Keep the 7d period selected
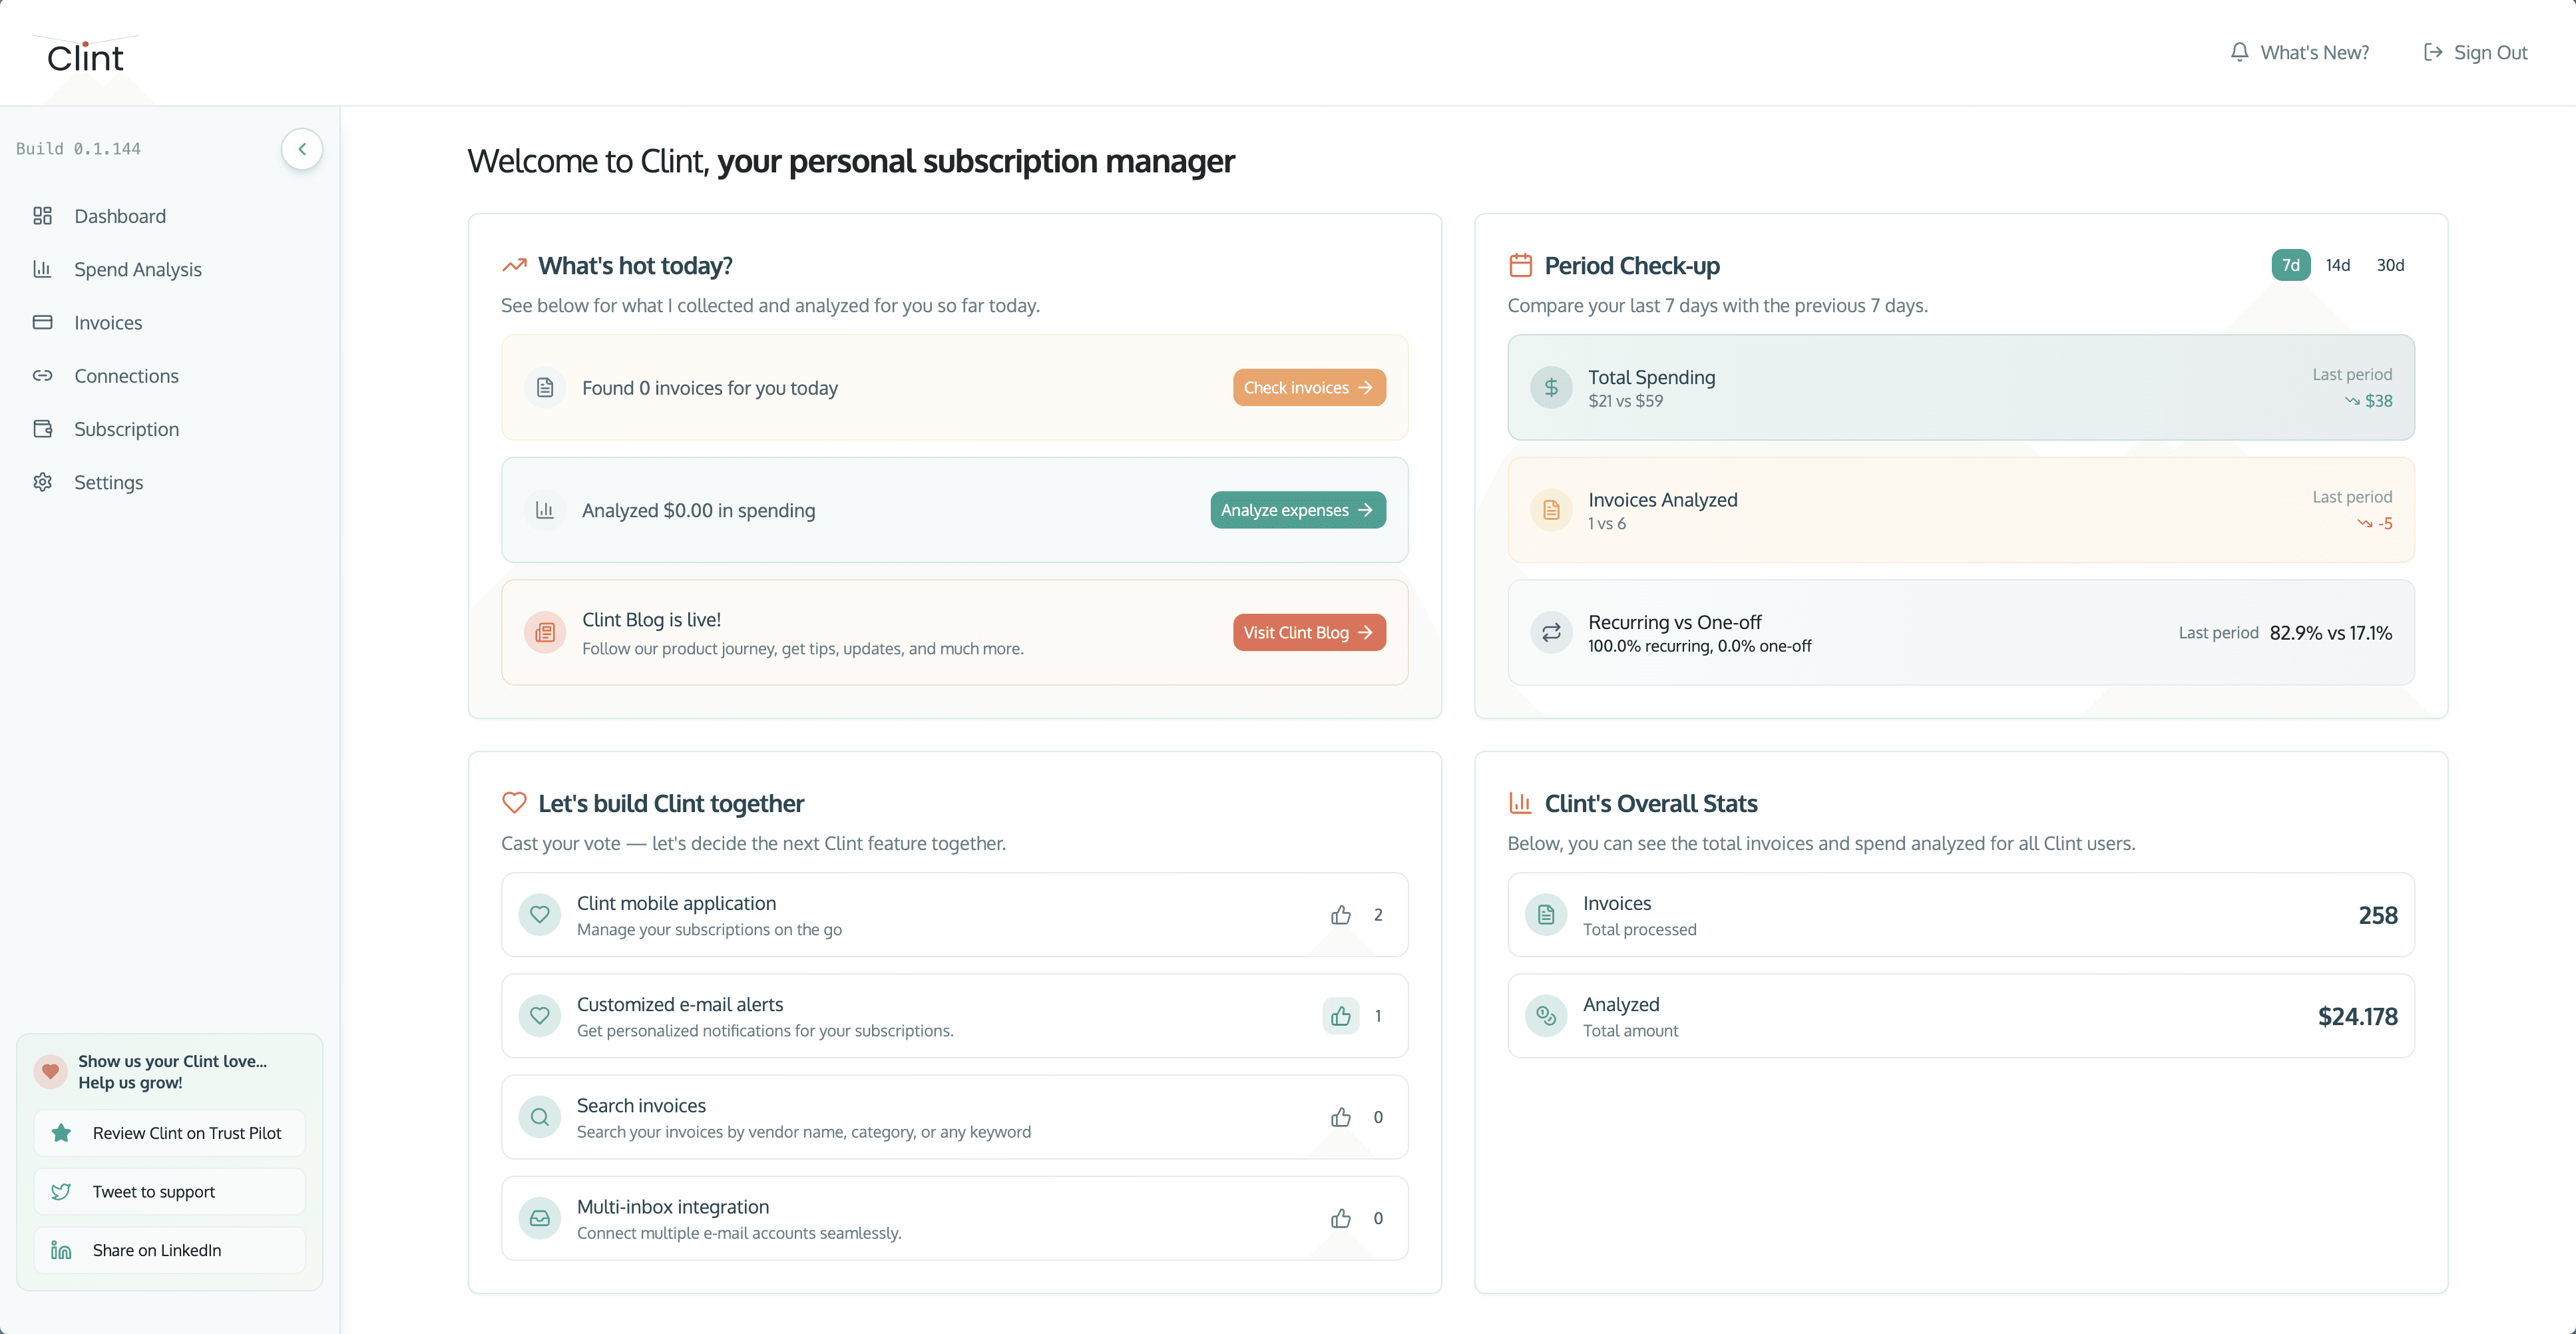The image size is (2576, 1334). [2291, 264]
